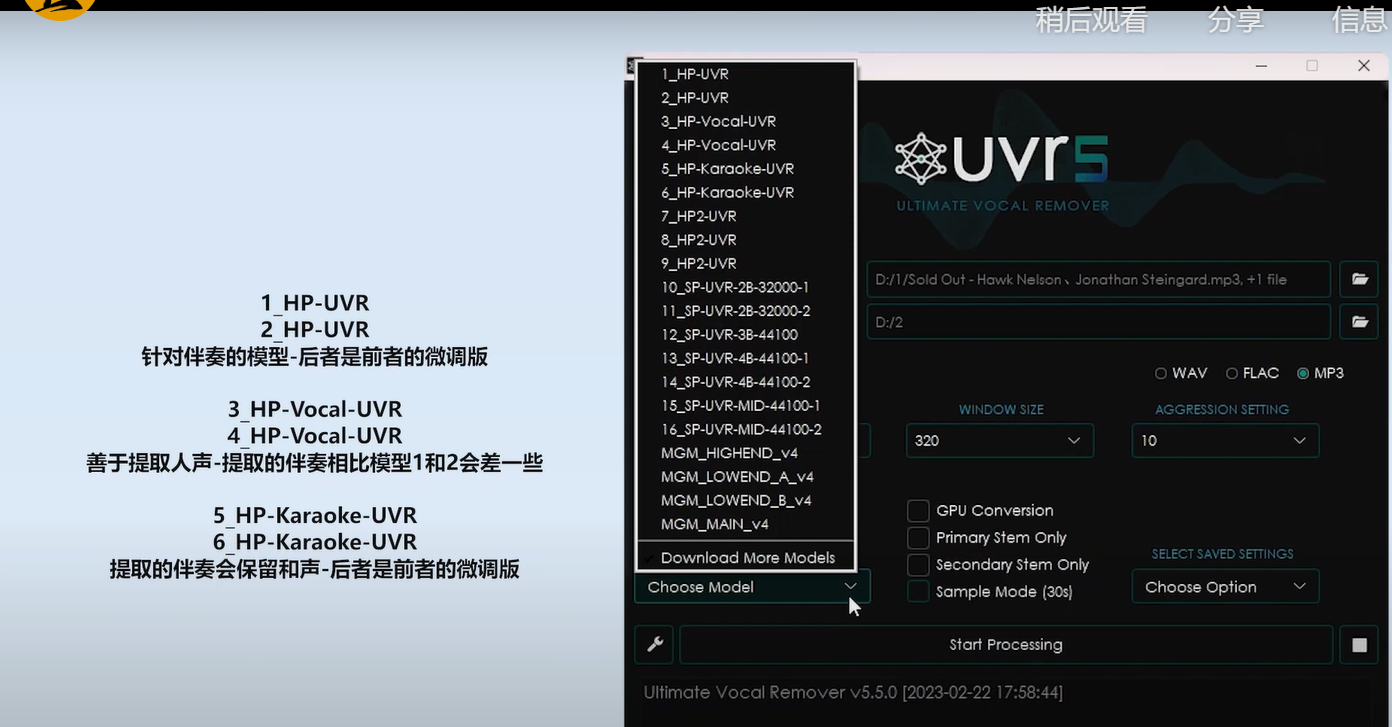The image size is (1392, 727).
Task: Click the WINDOW SIZE label
Action: coord(1001,410)
